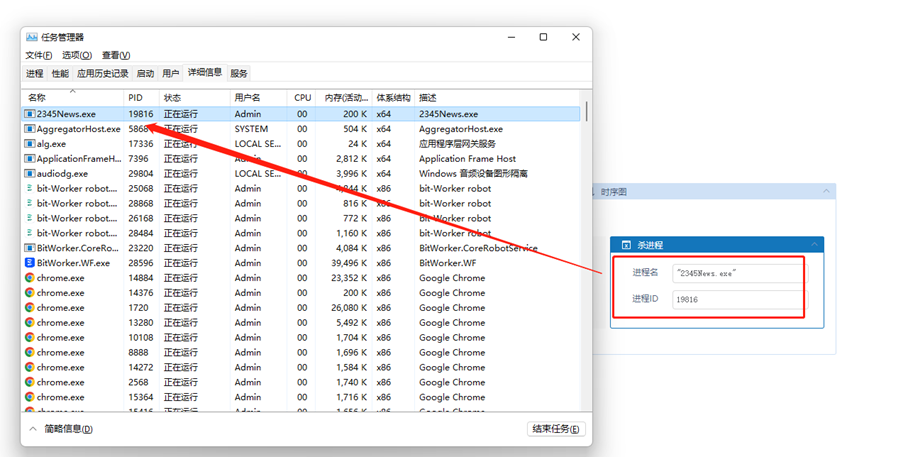The image size is (908, 457).
Task: Click the audiodg.exe process icon
Action: [30, 174]
